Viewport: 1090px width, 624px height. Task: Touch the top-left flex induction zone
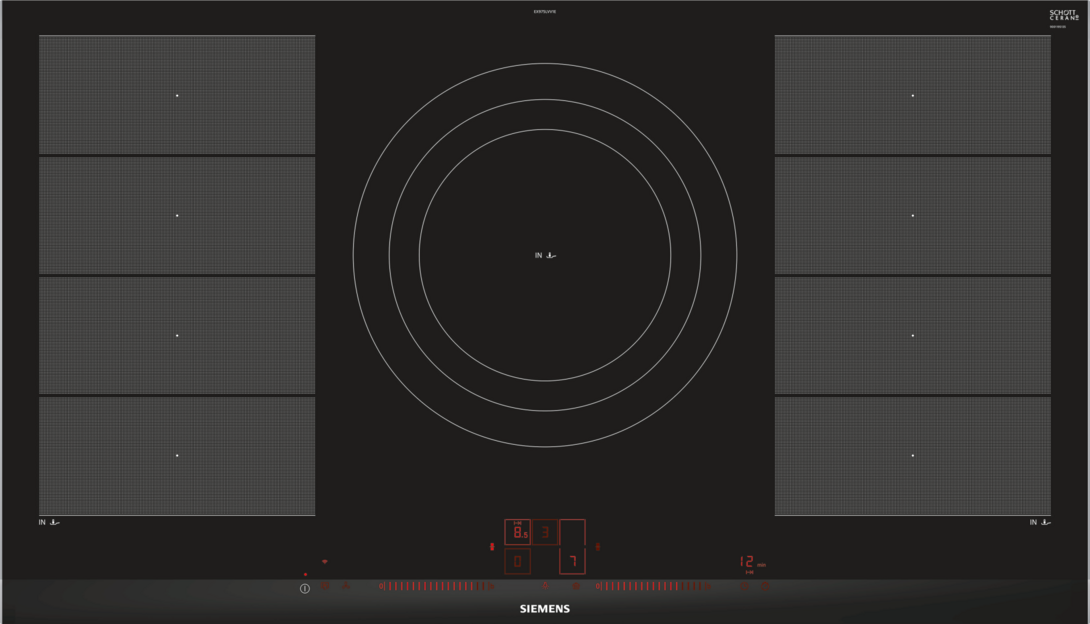click(x=177, y=95)
